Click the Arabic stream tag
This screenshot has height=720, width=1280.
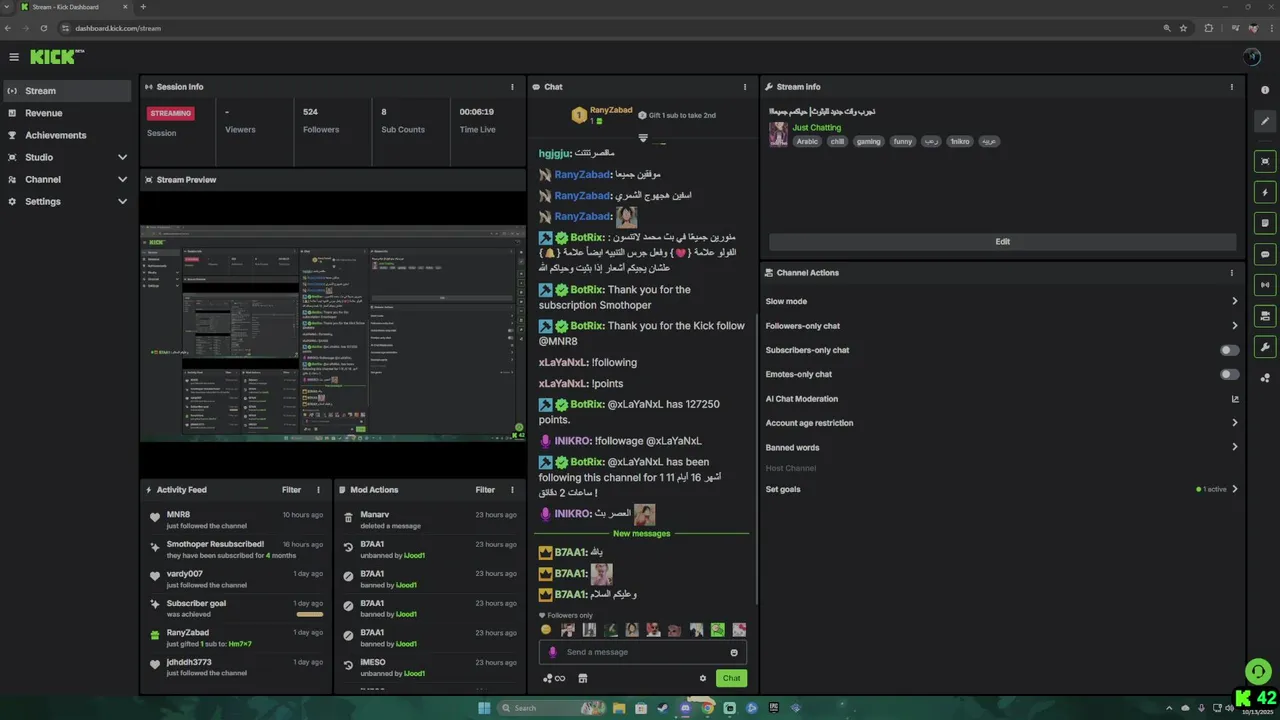807,142
